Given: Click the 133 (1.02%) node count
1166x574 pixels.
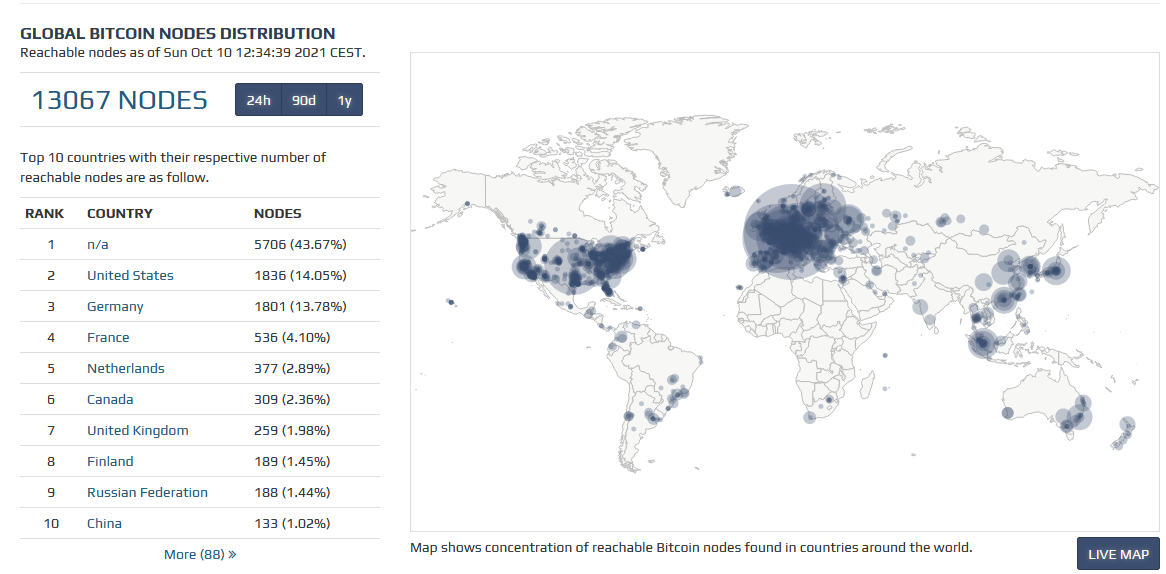Looking at the screenshot, I should (292, 523).
